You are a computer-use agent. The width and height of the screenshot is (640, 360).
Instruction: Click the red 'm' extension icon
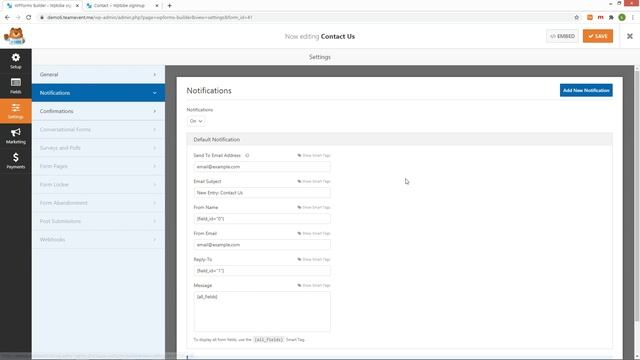click(x=600, y=18)
